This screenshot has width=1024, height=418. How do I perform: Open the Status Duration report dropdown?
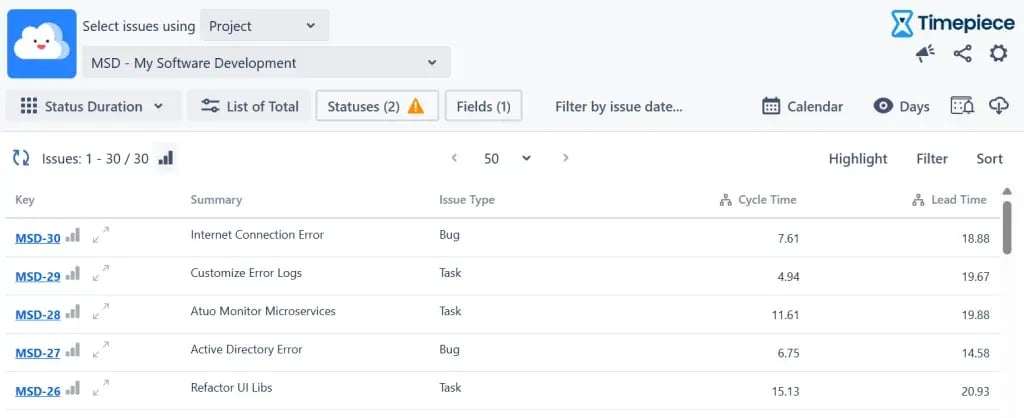pos(93,106)
